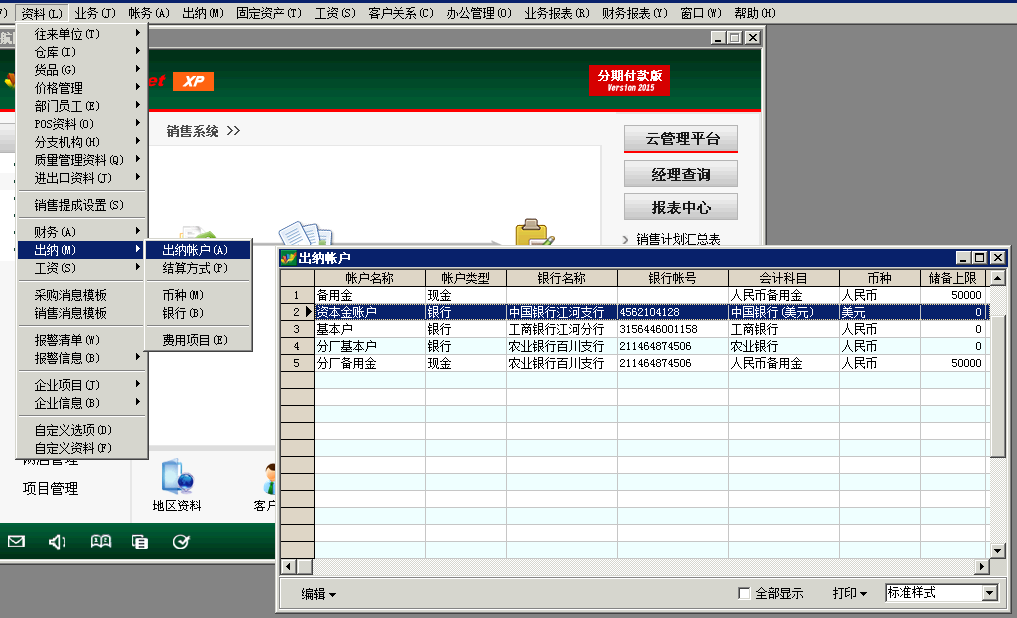Select the 基本户 account row
This screenshot has width=1017, height=618.
pos(634,329)
